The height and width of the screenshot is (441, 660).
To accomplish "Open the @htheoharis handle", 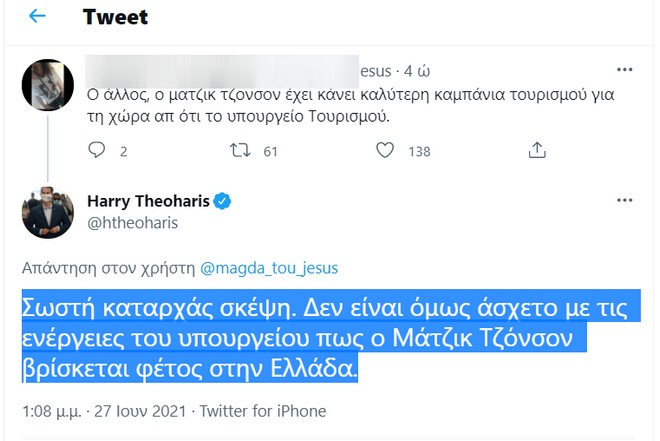I will click(132, 223).
